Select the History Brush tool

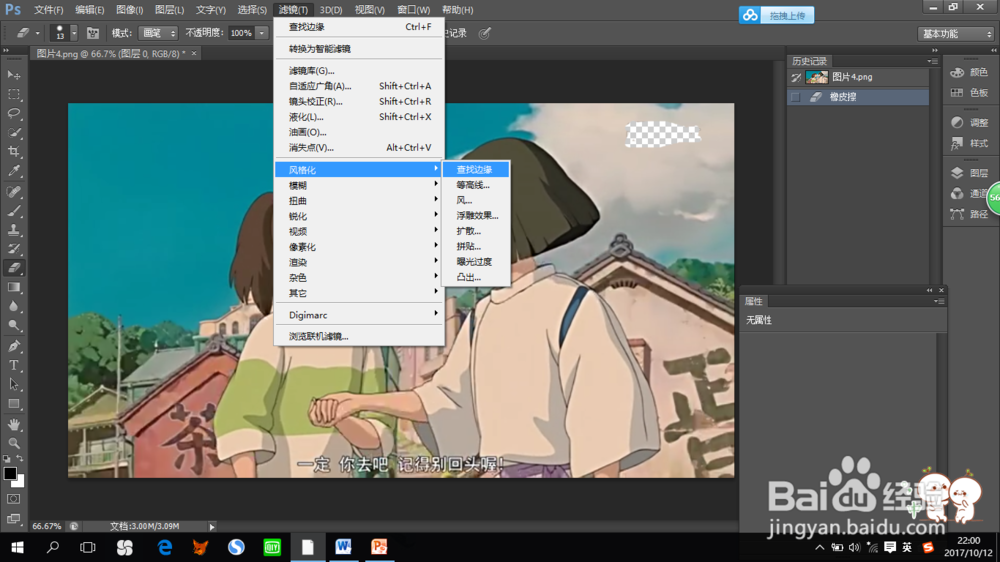(x=13, y=249)
